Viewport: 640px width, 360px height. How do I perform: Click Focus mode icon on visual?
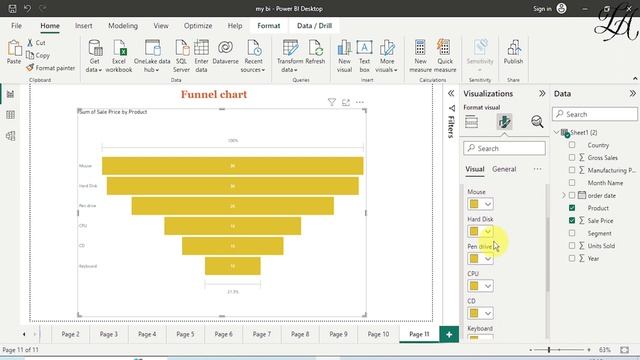click(346, 102)
